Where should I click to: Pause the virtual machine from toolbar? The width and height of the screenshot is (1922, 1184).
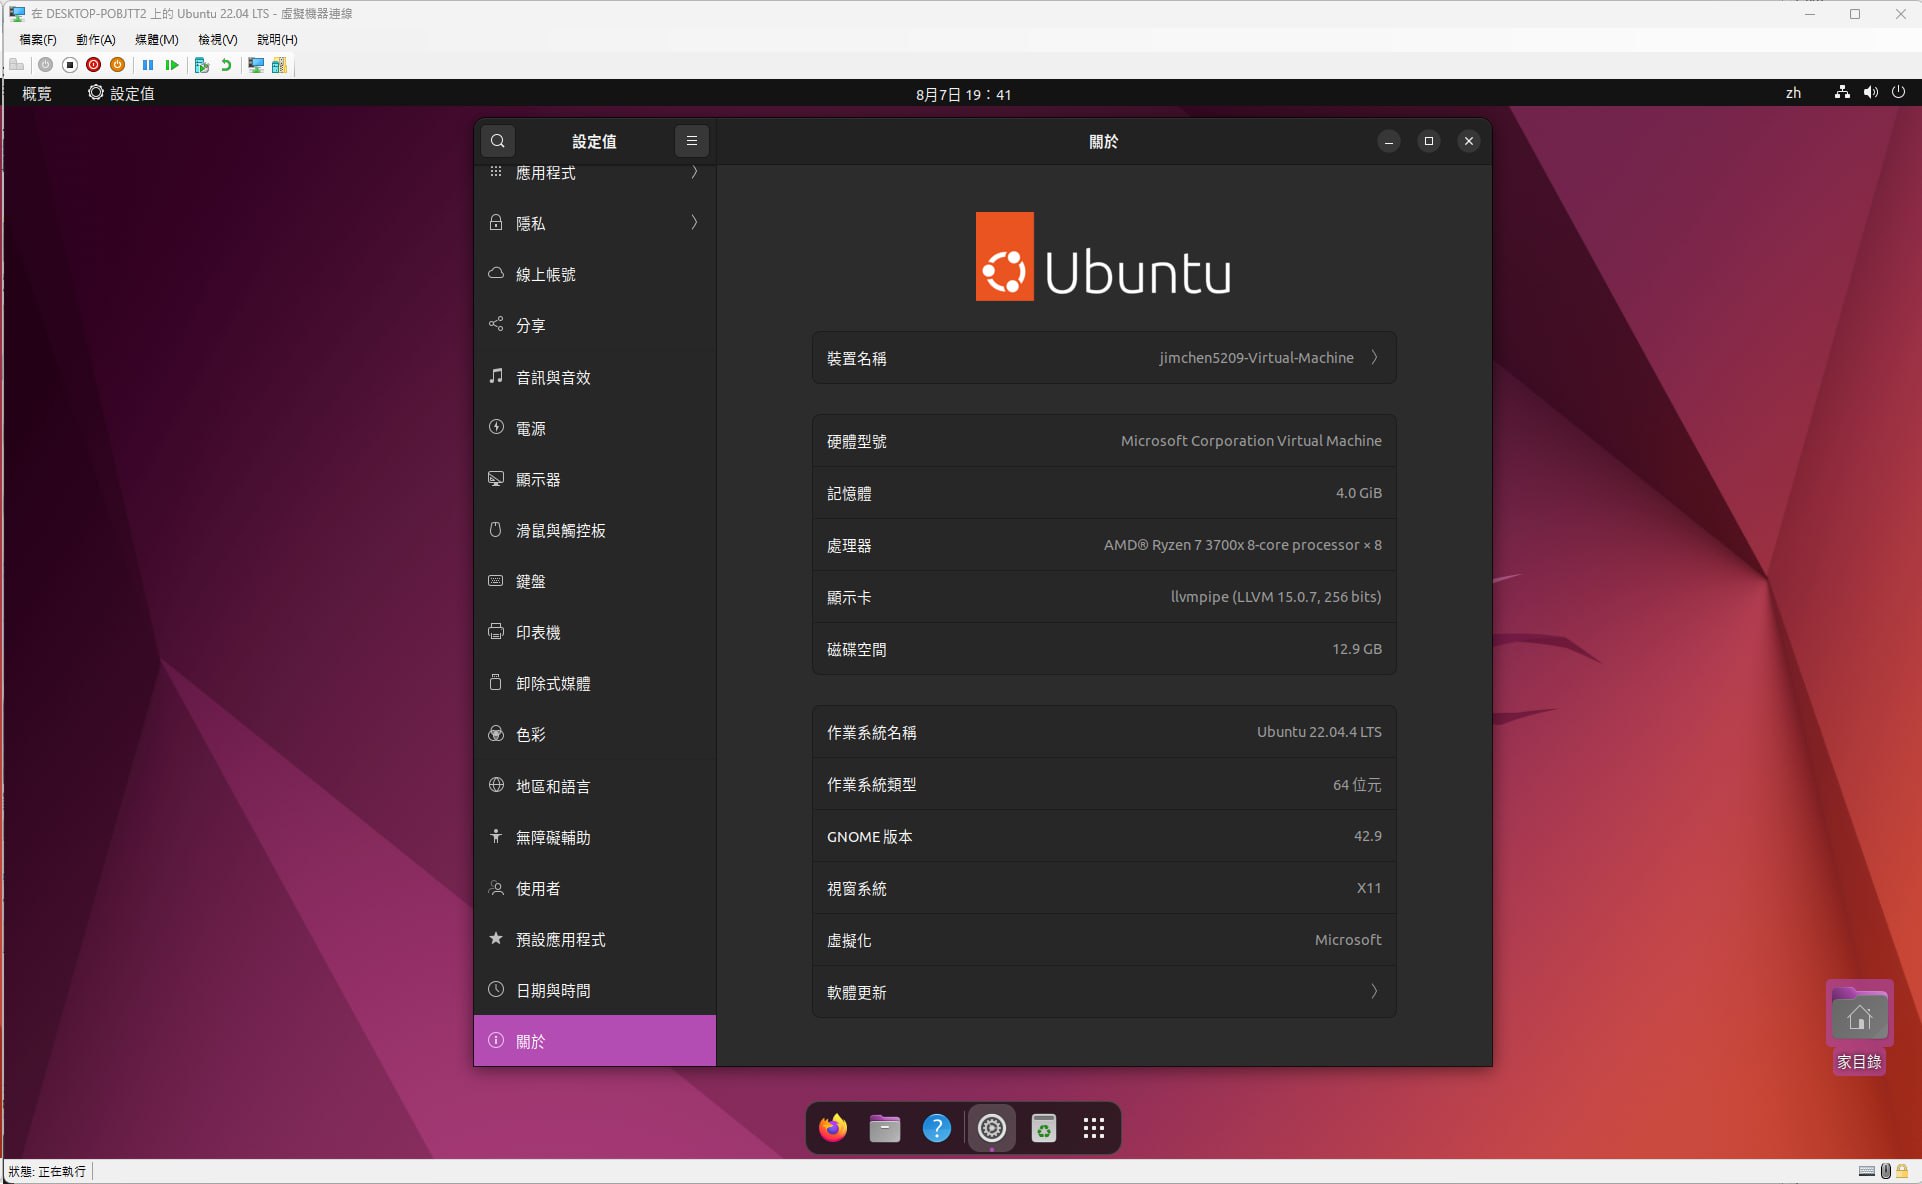(148, 65)
